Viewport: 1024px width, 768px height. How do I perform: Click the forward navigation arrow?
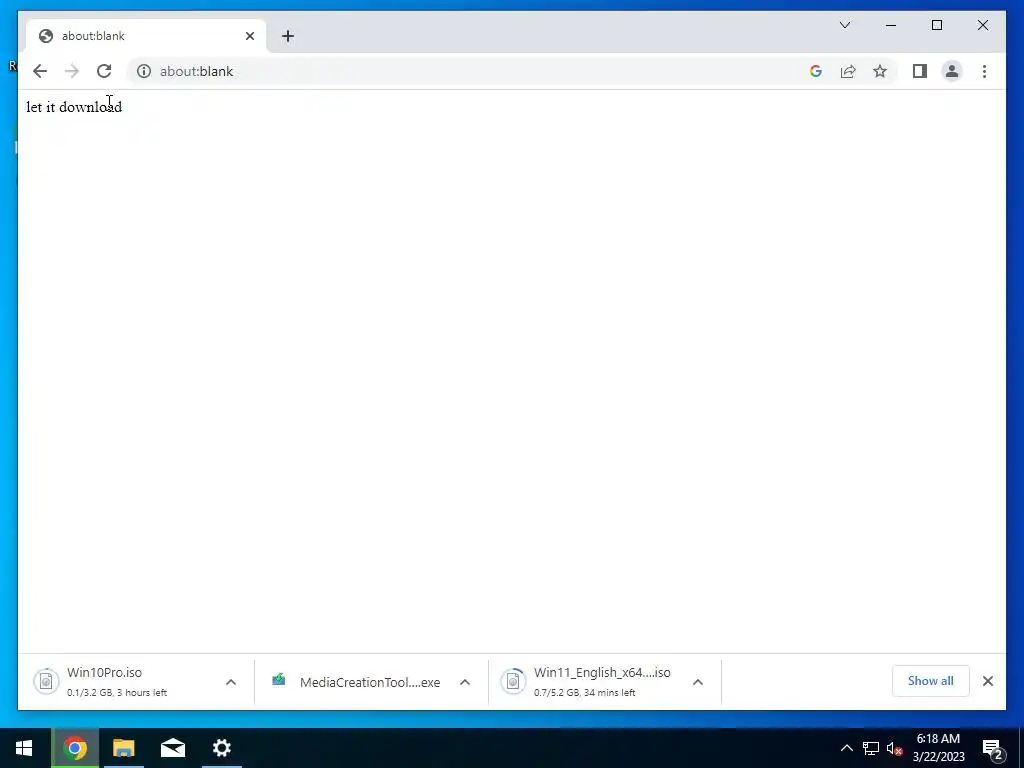(x=72, y=71)
